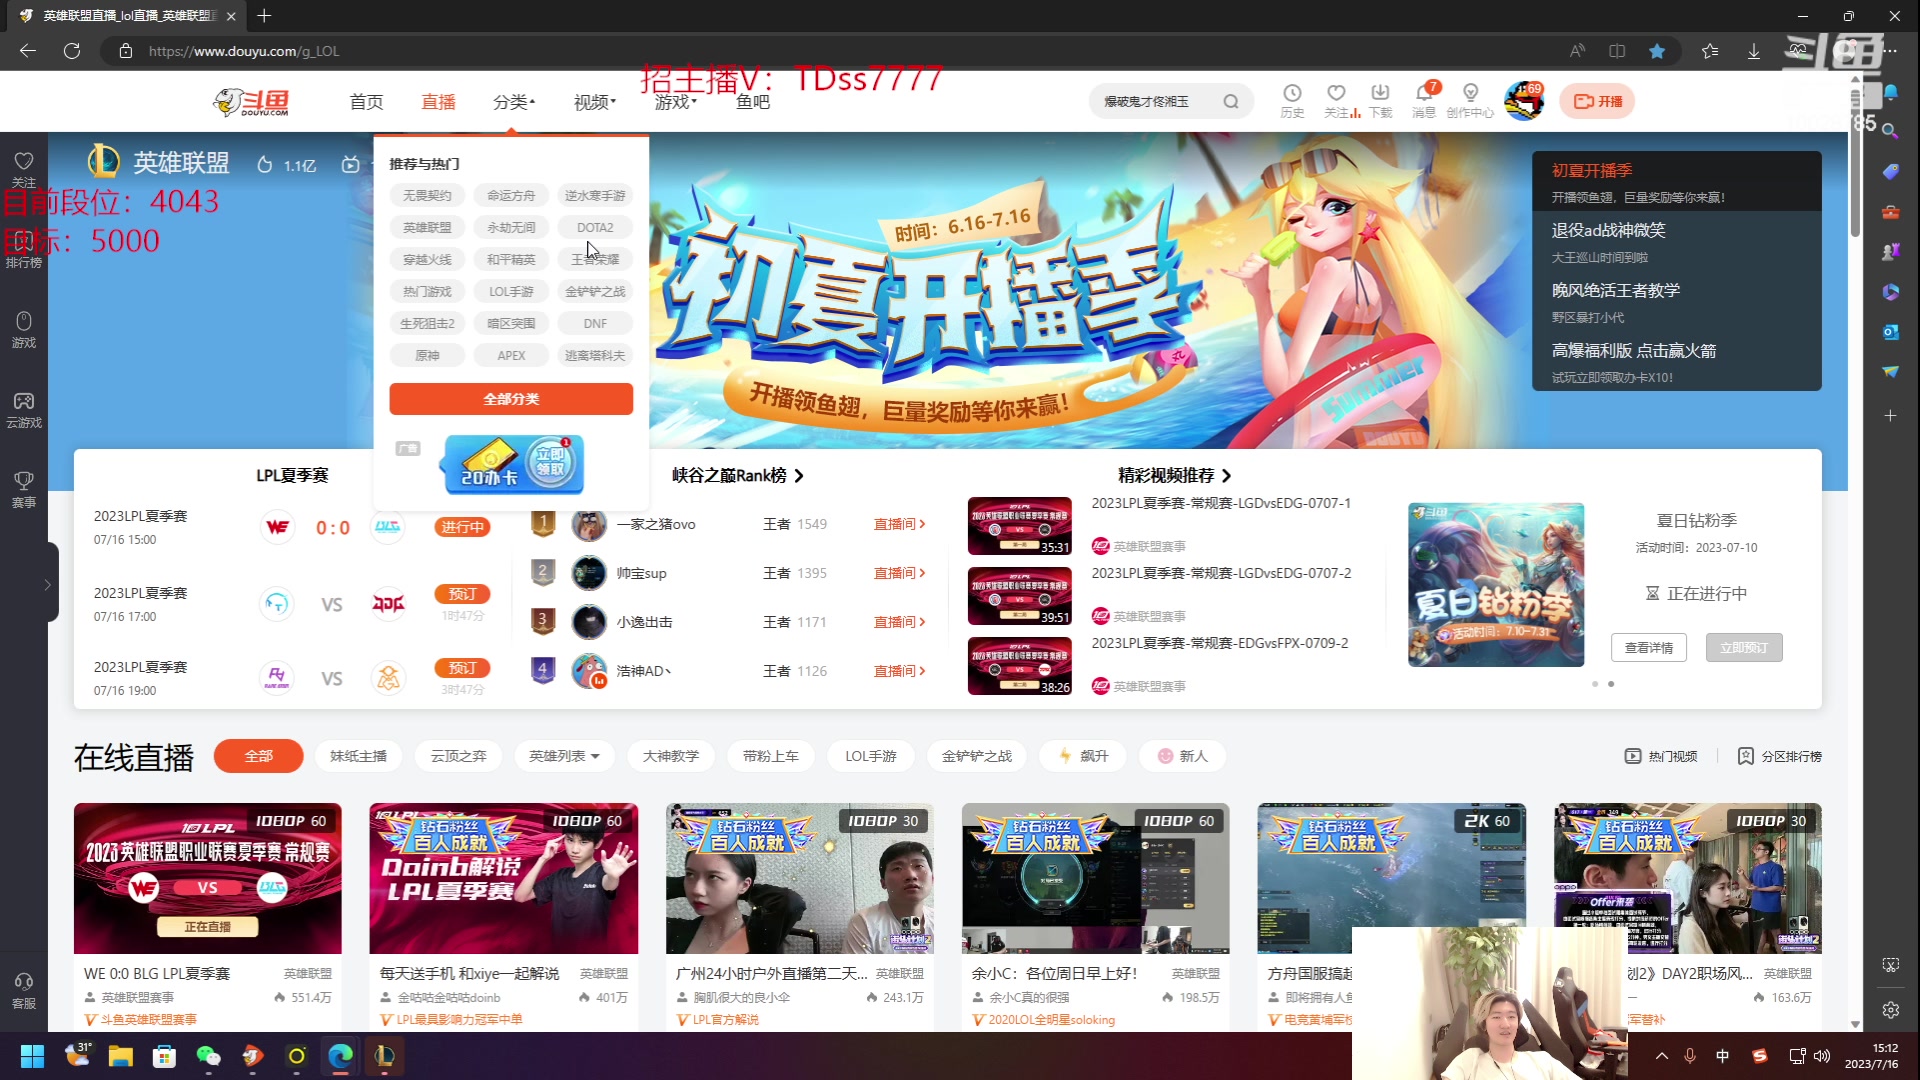Click the Douyu logo
Viewport: 1920px width, 1080px height.
[x=252, y=101]
